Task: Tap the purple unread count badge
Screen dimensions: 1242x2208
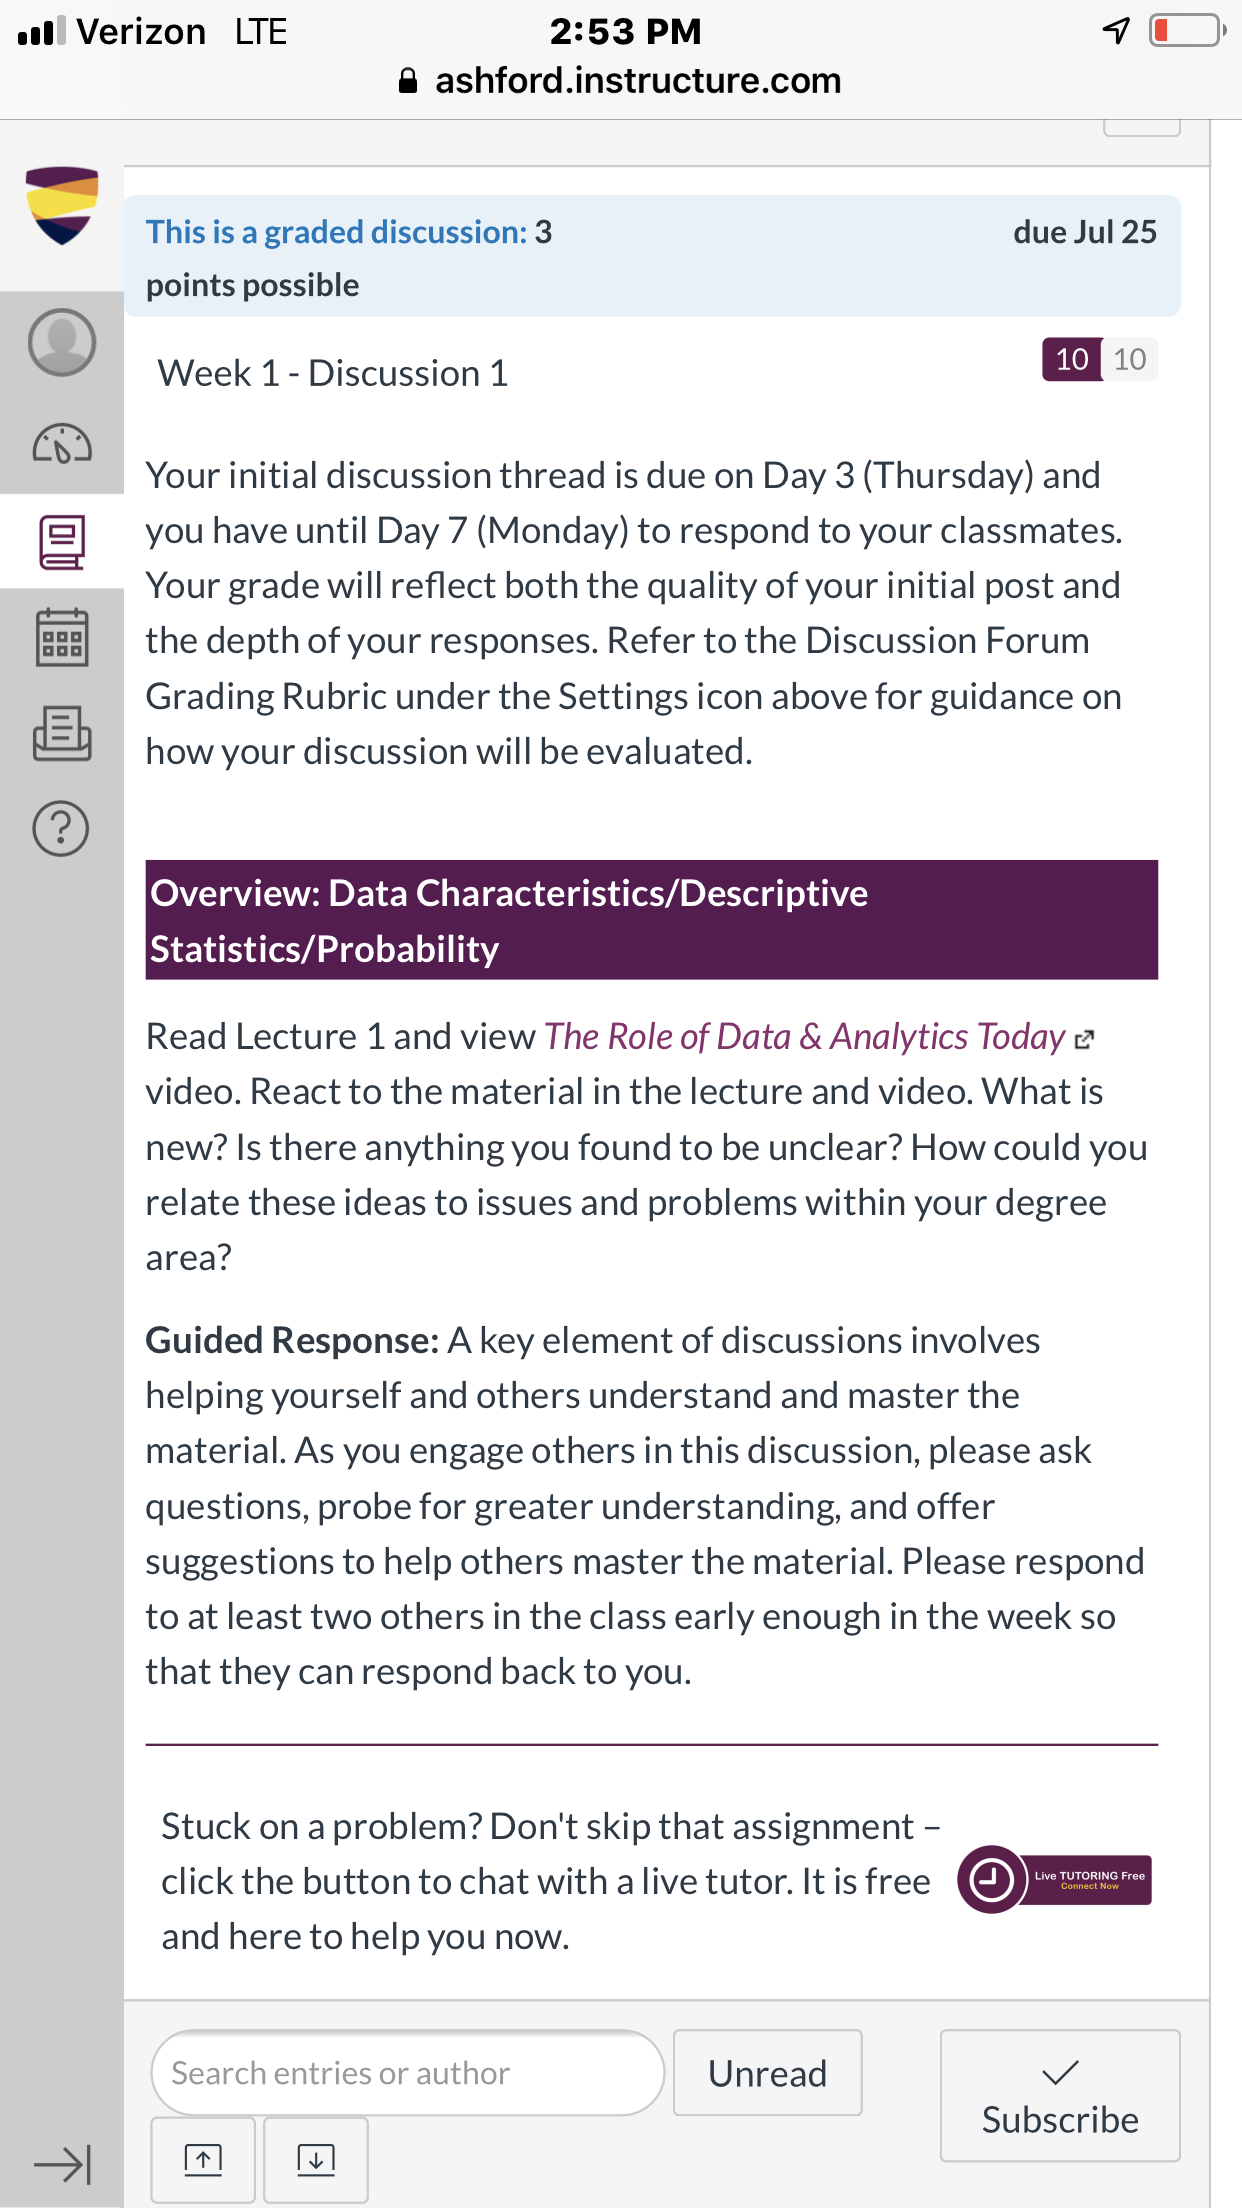Action: tap(1072, 360)
